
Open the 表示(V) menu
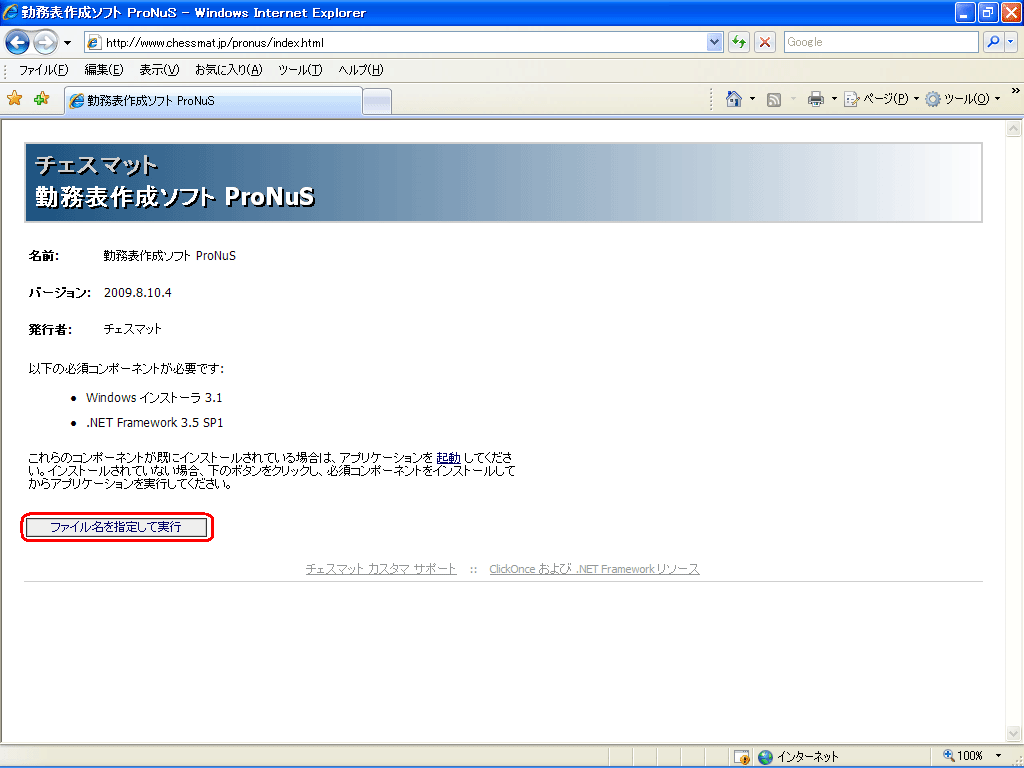[159, 70]
